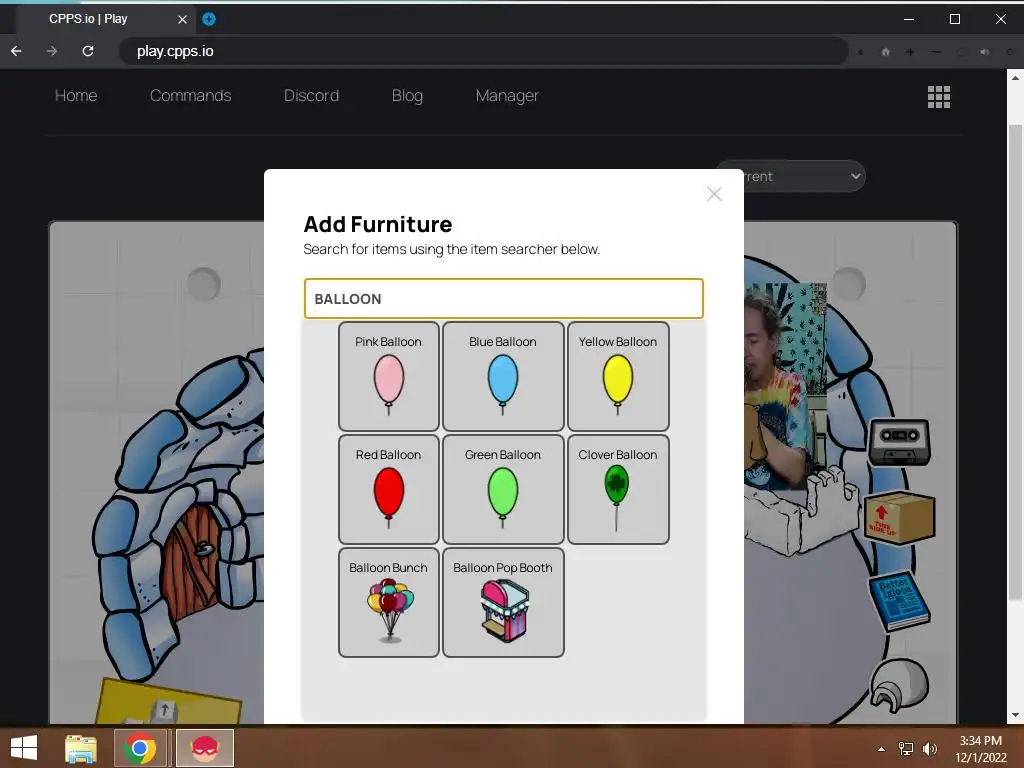Open the blue Better Igloos catalog book
Image resolution: width=1024 pixels, height=768 pixels.
(x=899, y=601)
